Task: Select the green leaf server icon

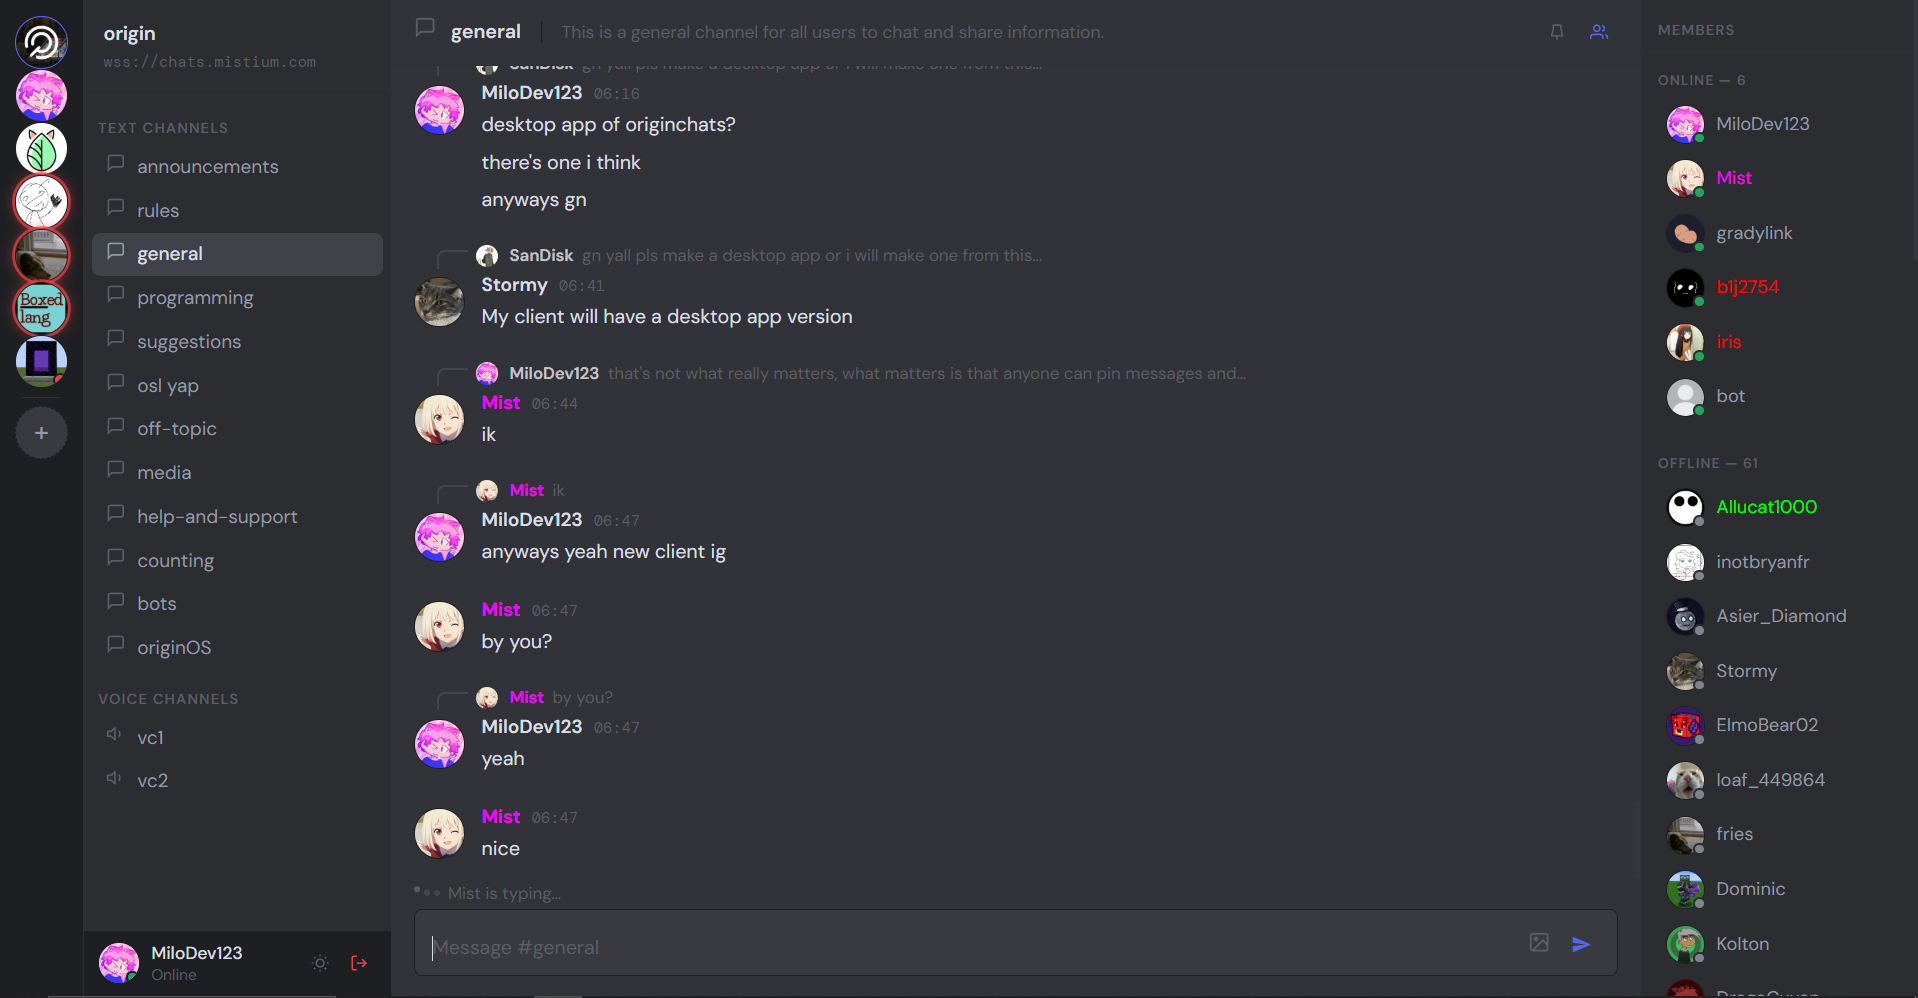Action: tap(41, 149)
